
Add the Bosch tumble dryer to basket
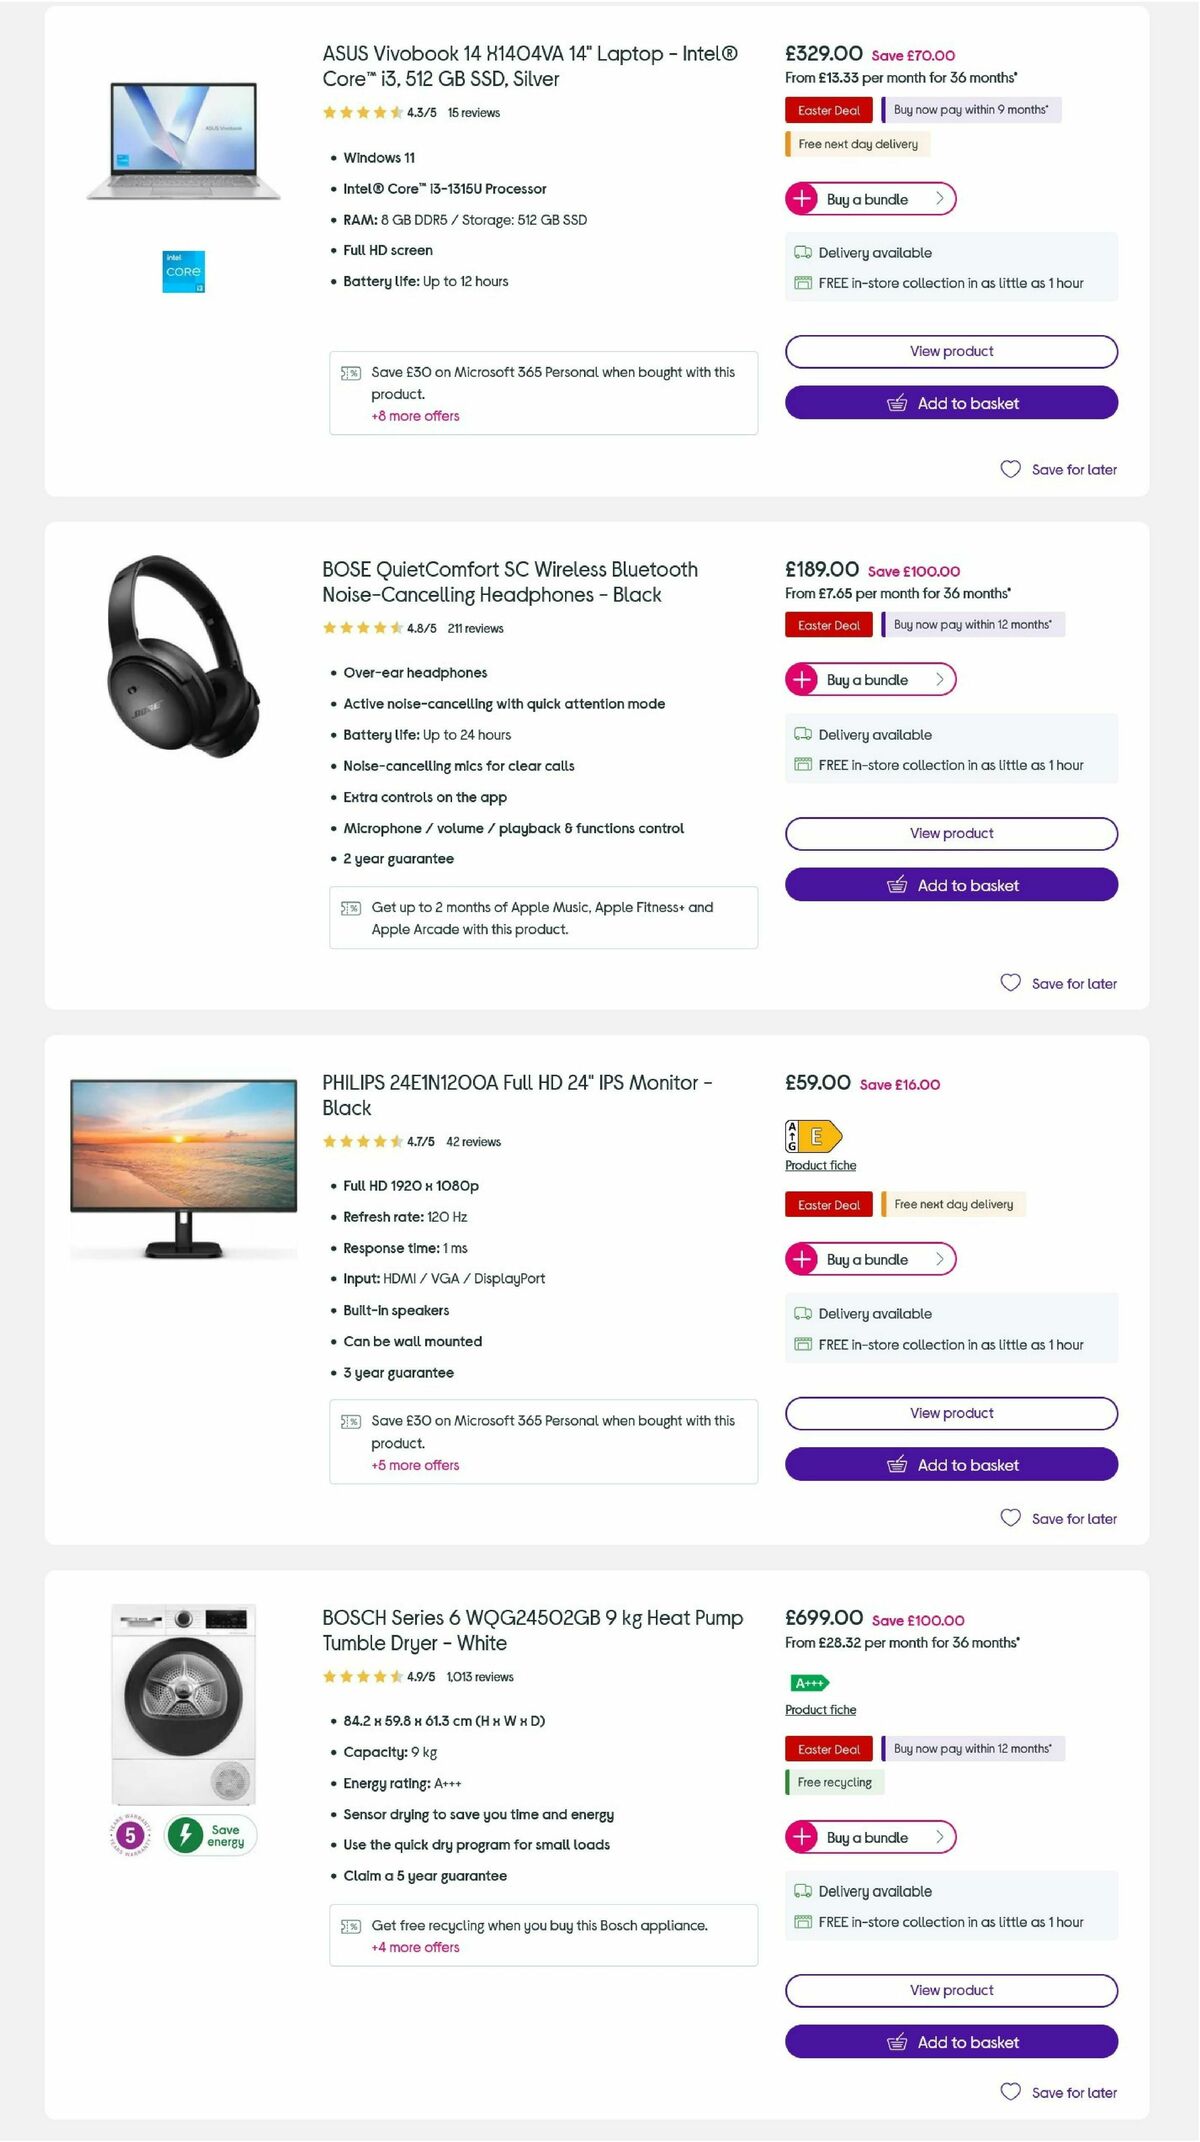950,2042
